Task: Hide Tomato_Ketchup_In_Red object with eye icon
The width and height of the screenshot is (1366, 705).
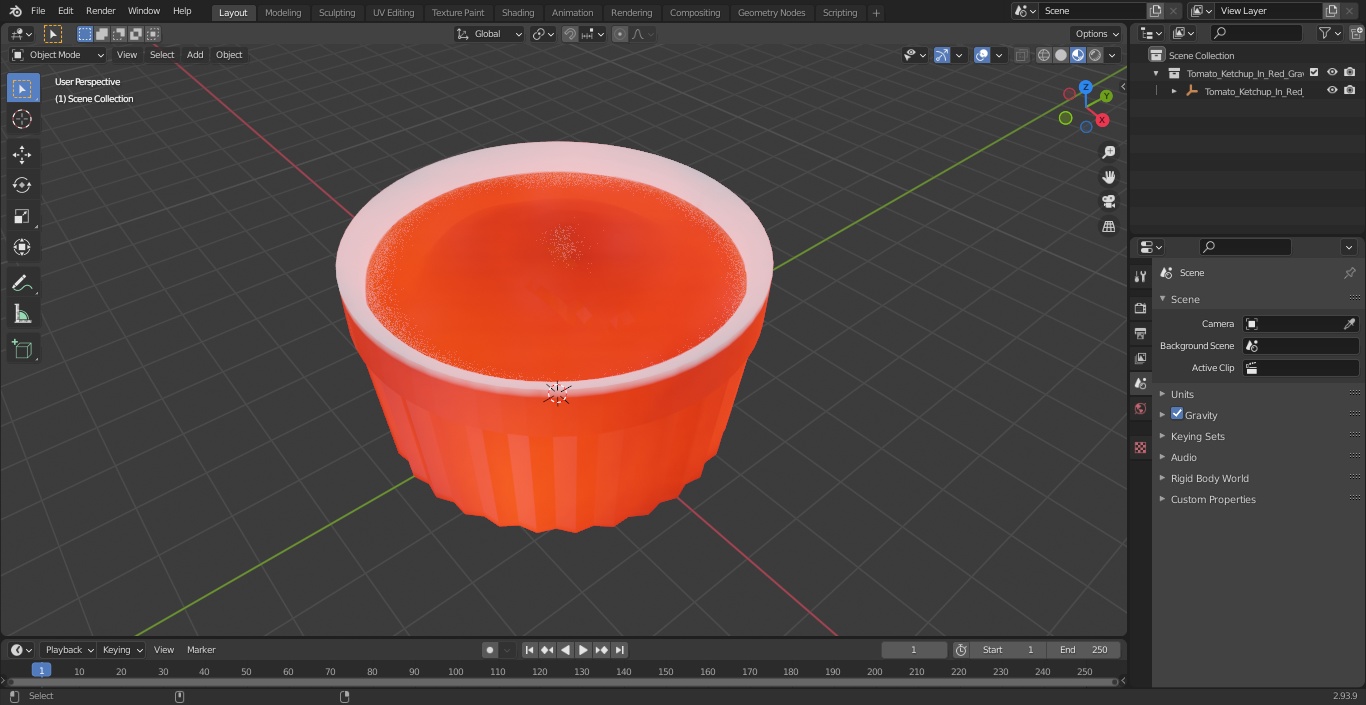Action: (1331, 90)
